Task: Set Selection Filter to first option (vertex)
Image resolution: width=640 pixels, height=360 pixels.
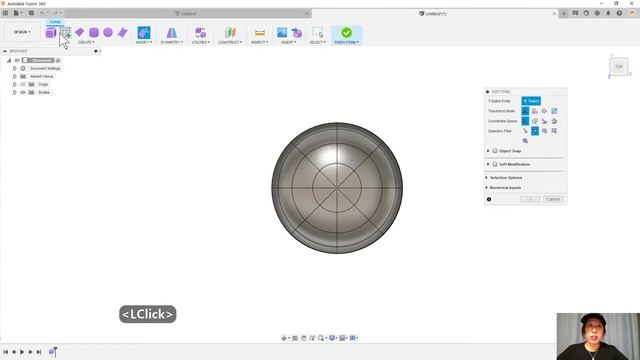Action: click(x=525, y=131)
